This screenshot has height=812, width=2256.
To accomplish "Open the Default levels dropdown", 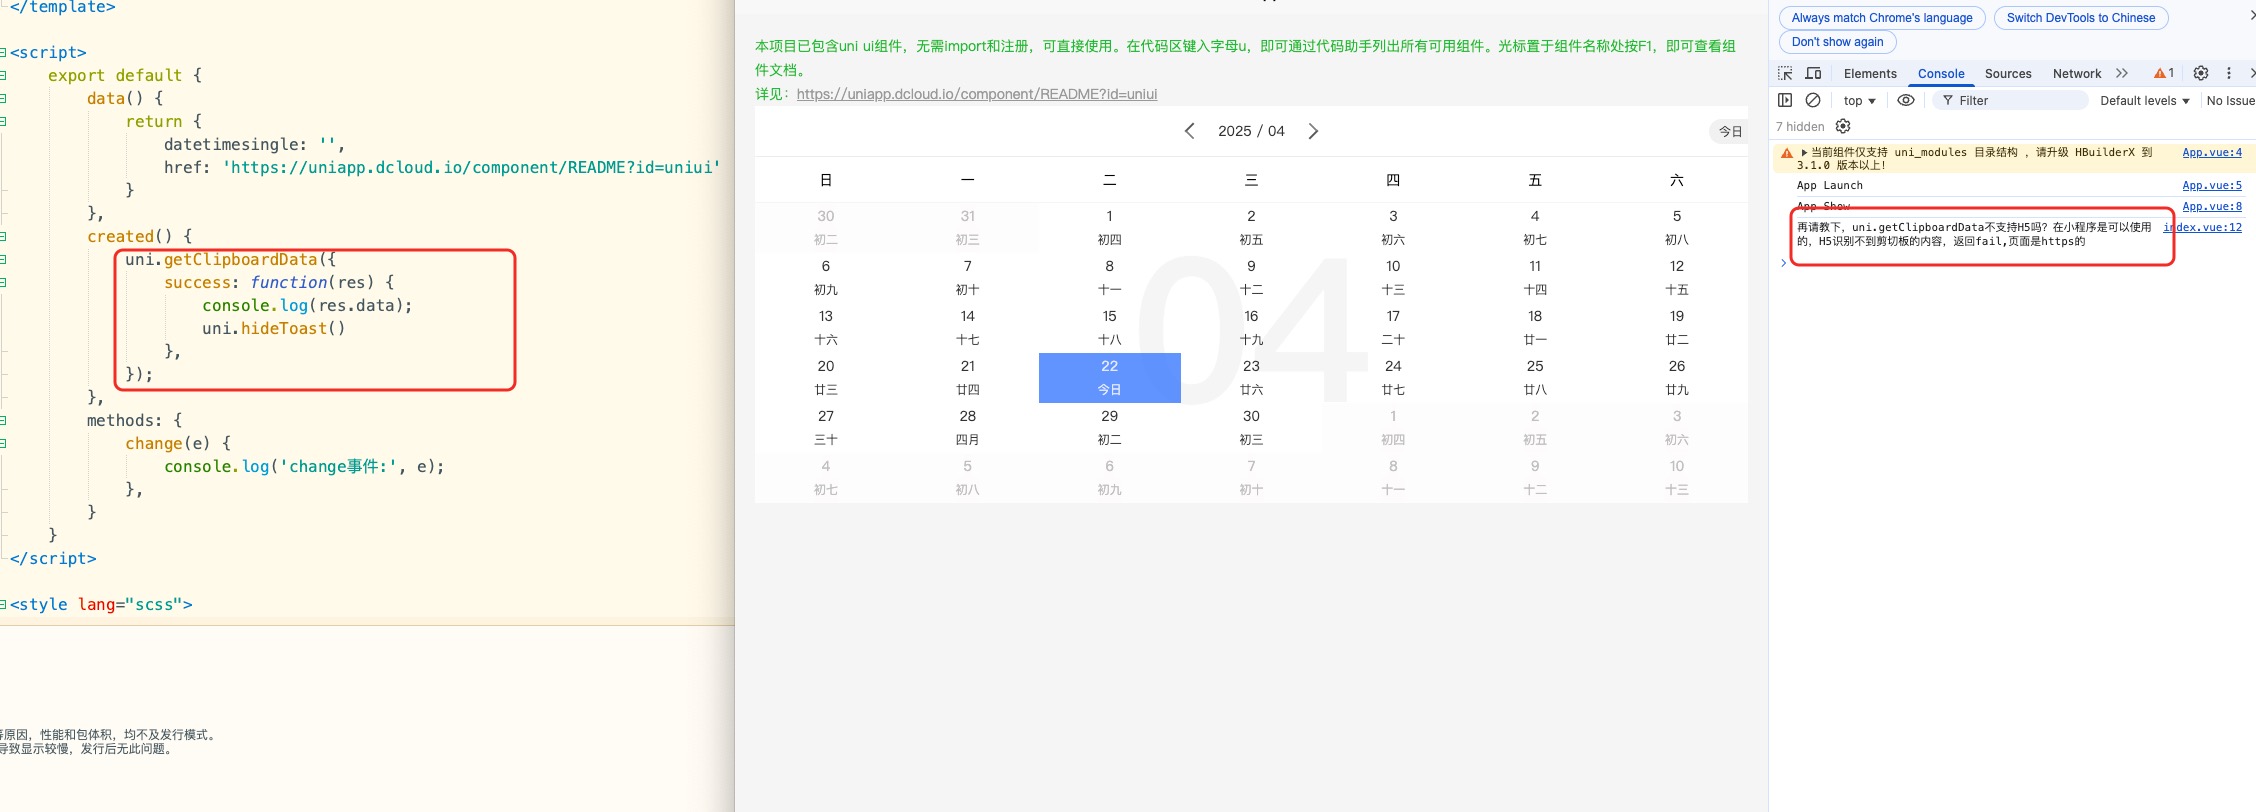I will 2144,101.
